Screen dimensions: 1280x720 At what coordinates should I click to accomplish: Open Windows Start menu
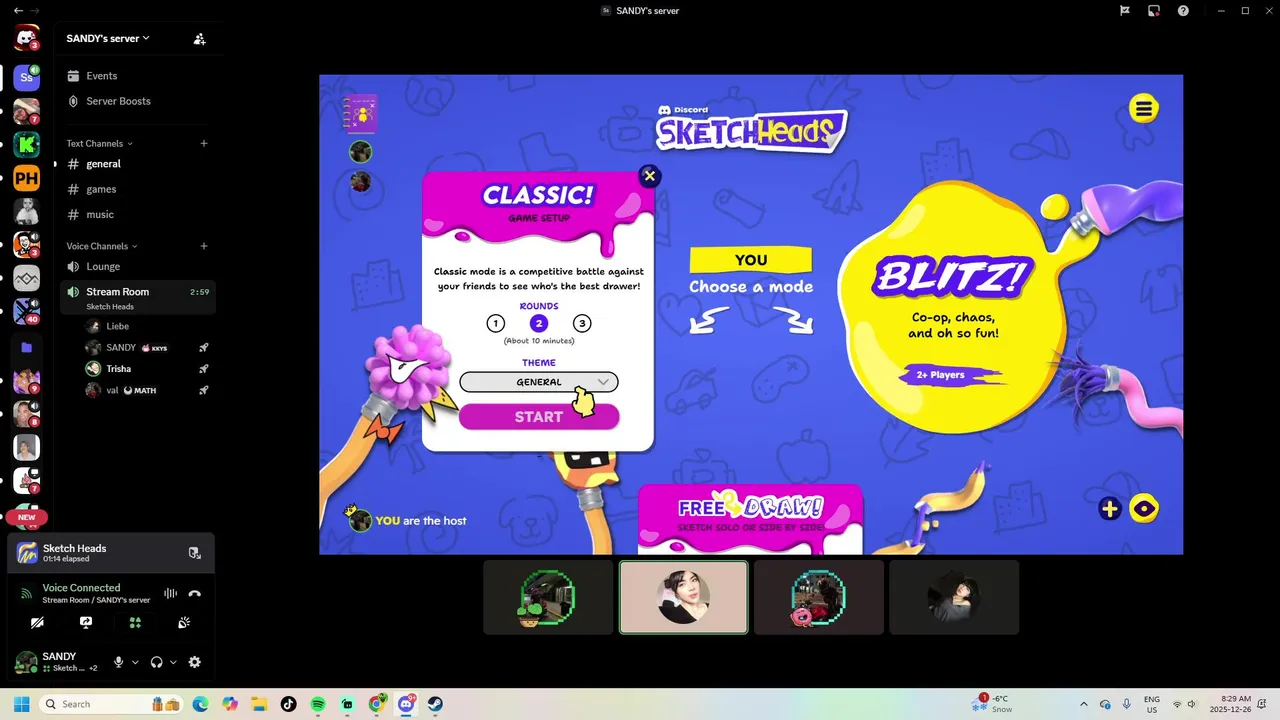coord(21,704)
